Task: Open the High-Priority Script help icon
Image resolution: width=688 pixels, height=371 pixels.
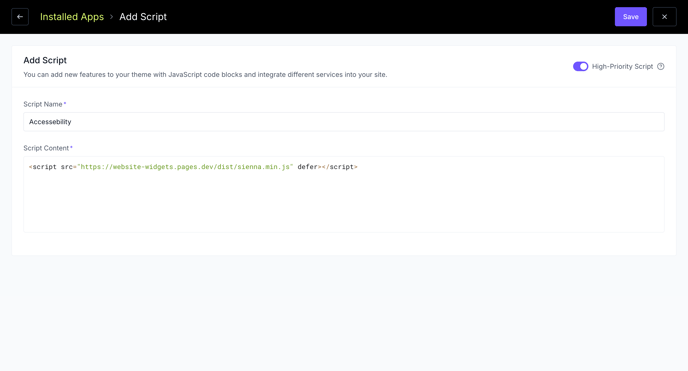Action: 661,66
